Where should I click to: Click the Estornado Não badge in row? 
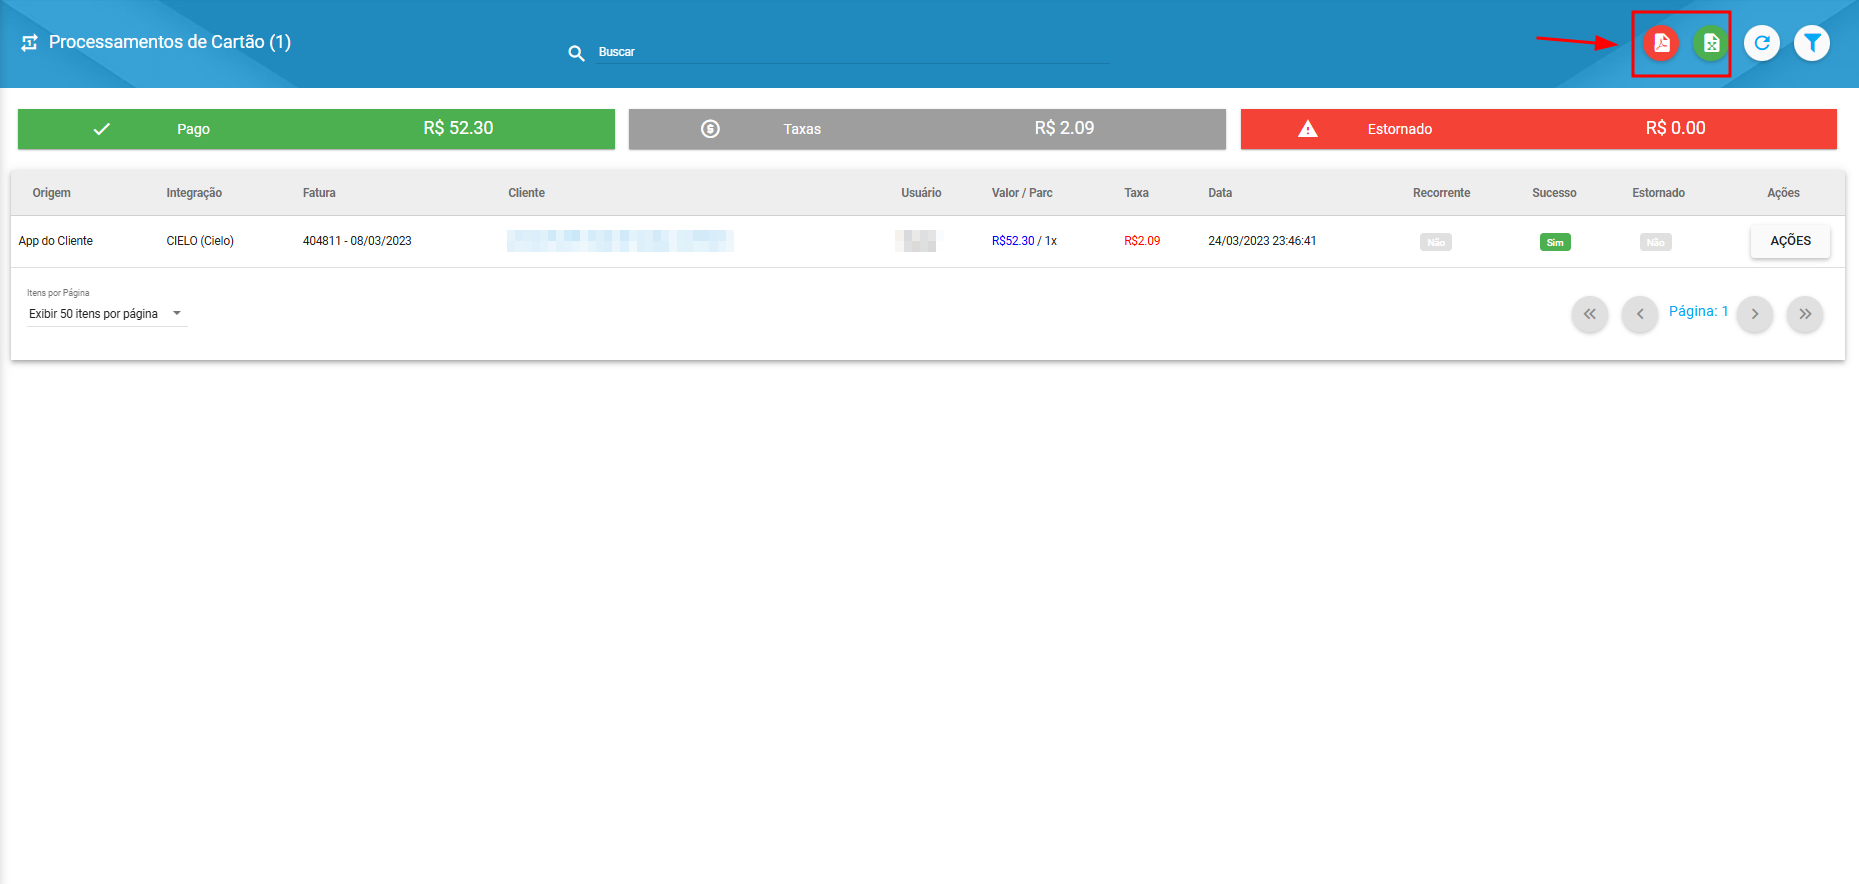(x=1656, y=242)
